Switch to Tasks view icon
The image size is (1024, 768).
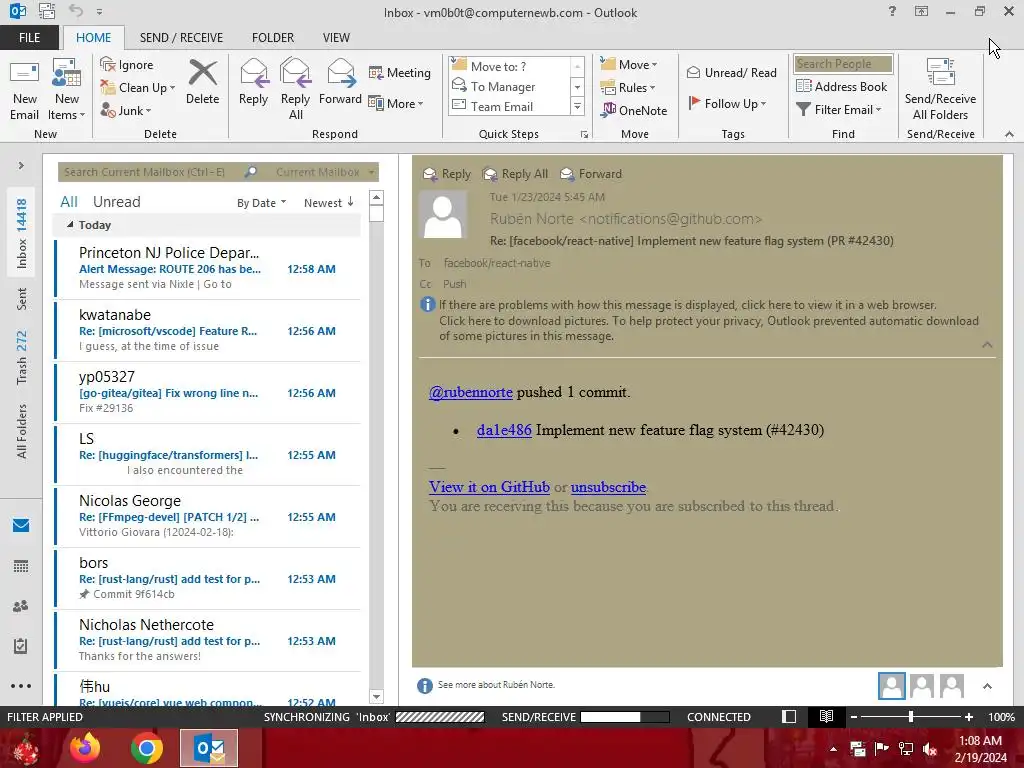click(21, 646)
